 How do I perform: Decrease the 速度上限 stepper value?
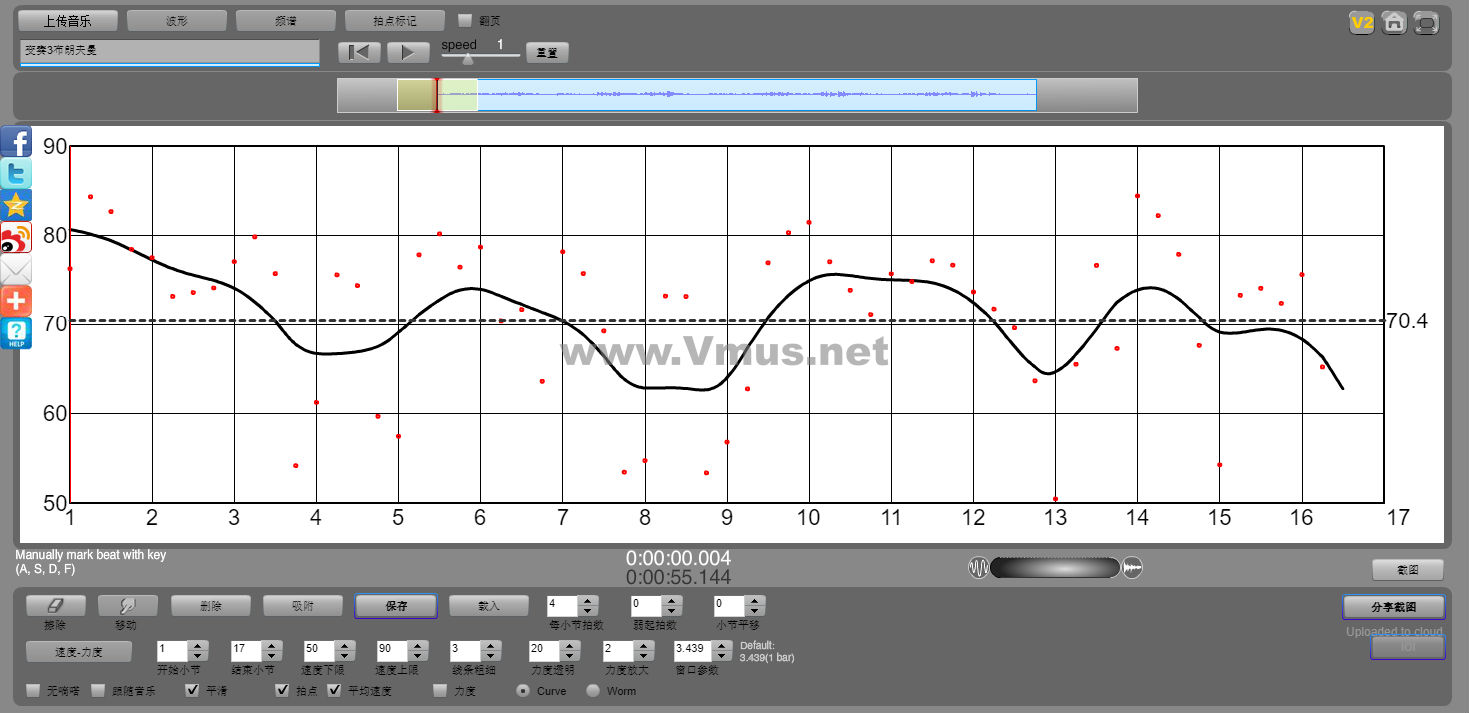click(x=418, y=654)
